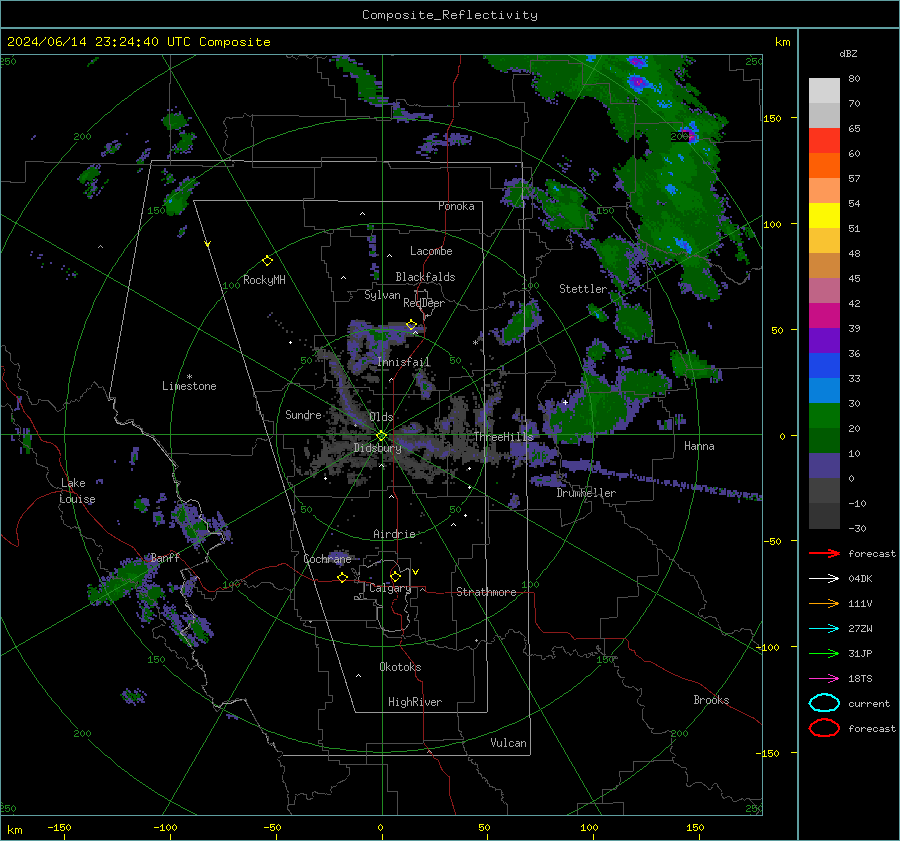Screen dimensions: 900x841
Task: Click the dBZ legend heading
Action: (848, 53)
